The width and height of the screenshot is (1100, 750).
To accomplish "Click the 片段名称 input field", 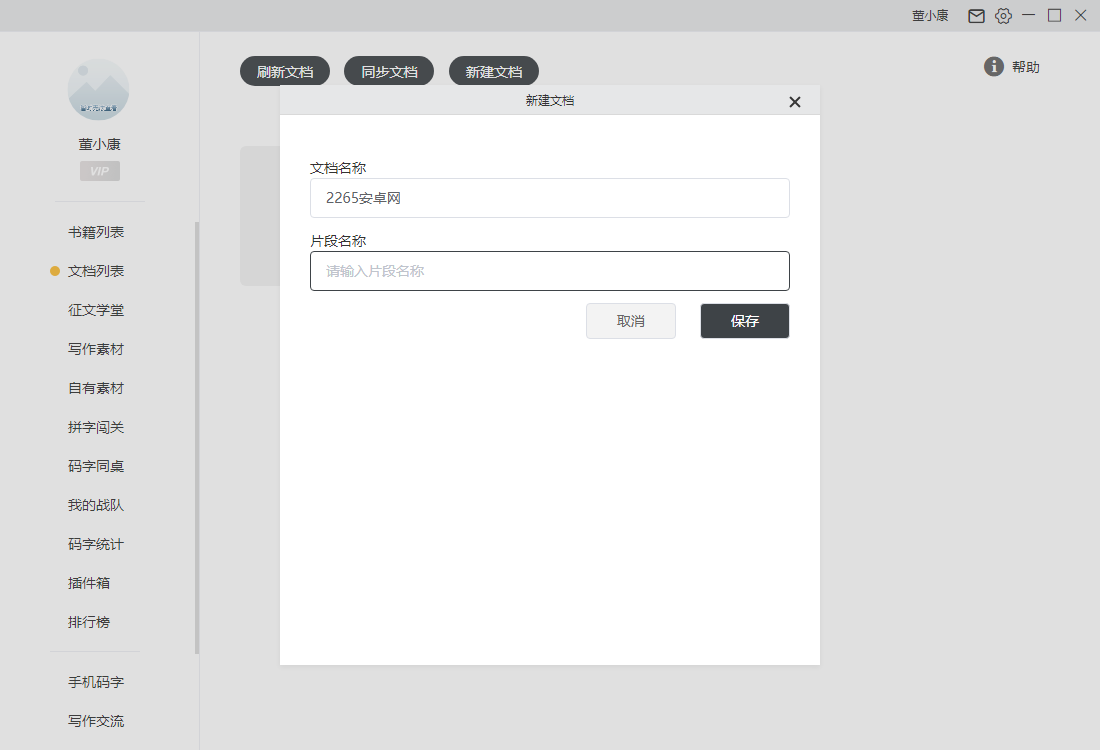I will (x=549, y=270).
